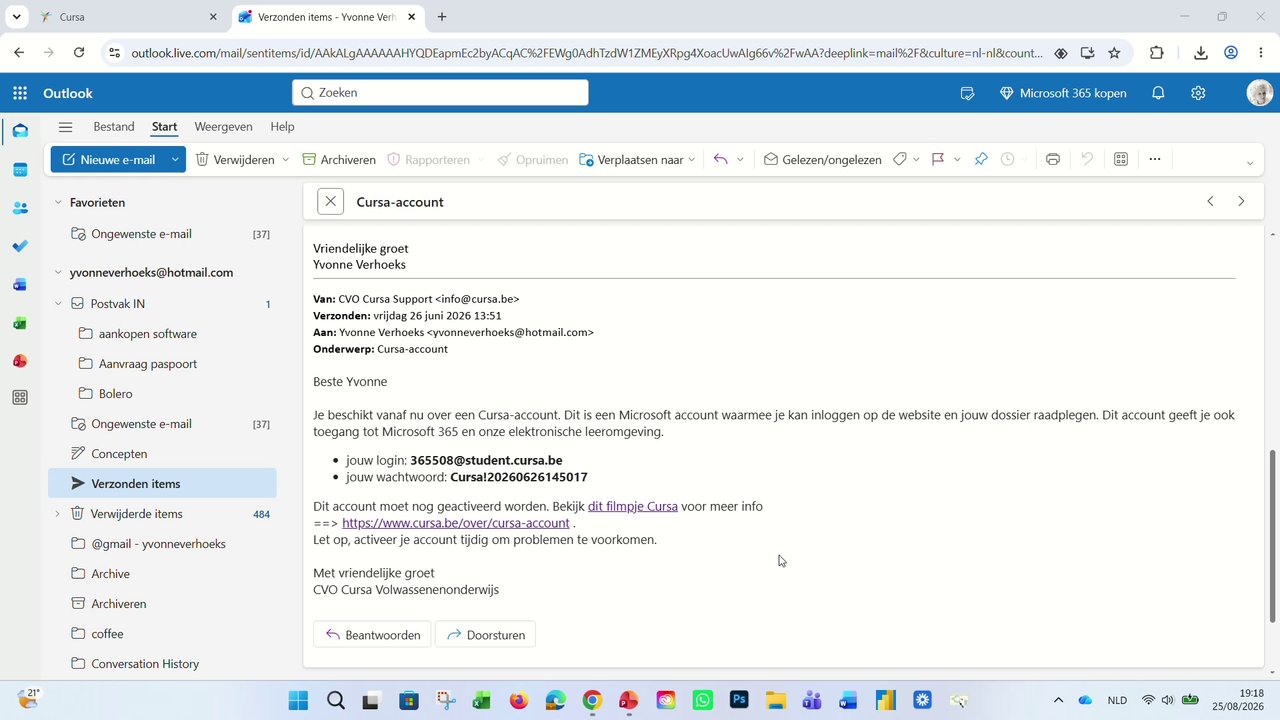Go to previous message arrow
Screen dimensions: 1280x720
point(1210,201)
